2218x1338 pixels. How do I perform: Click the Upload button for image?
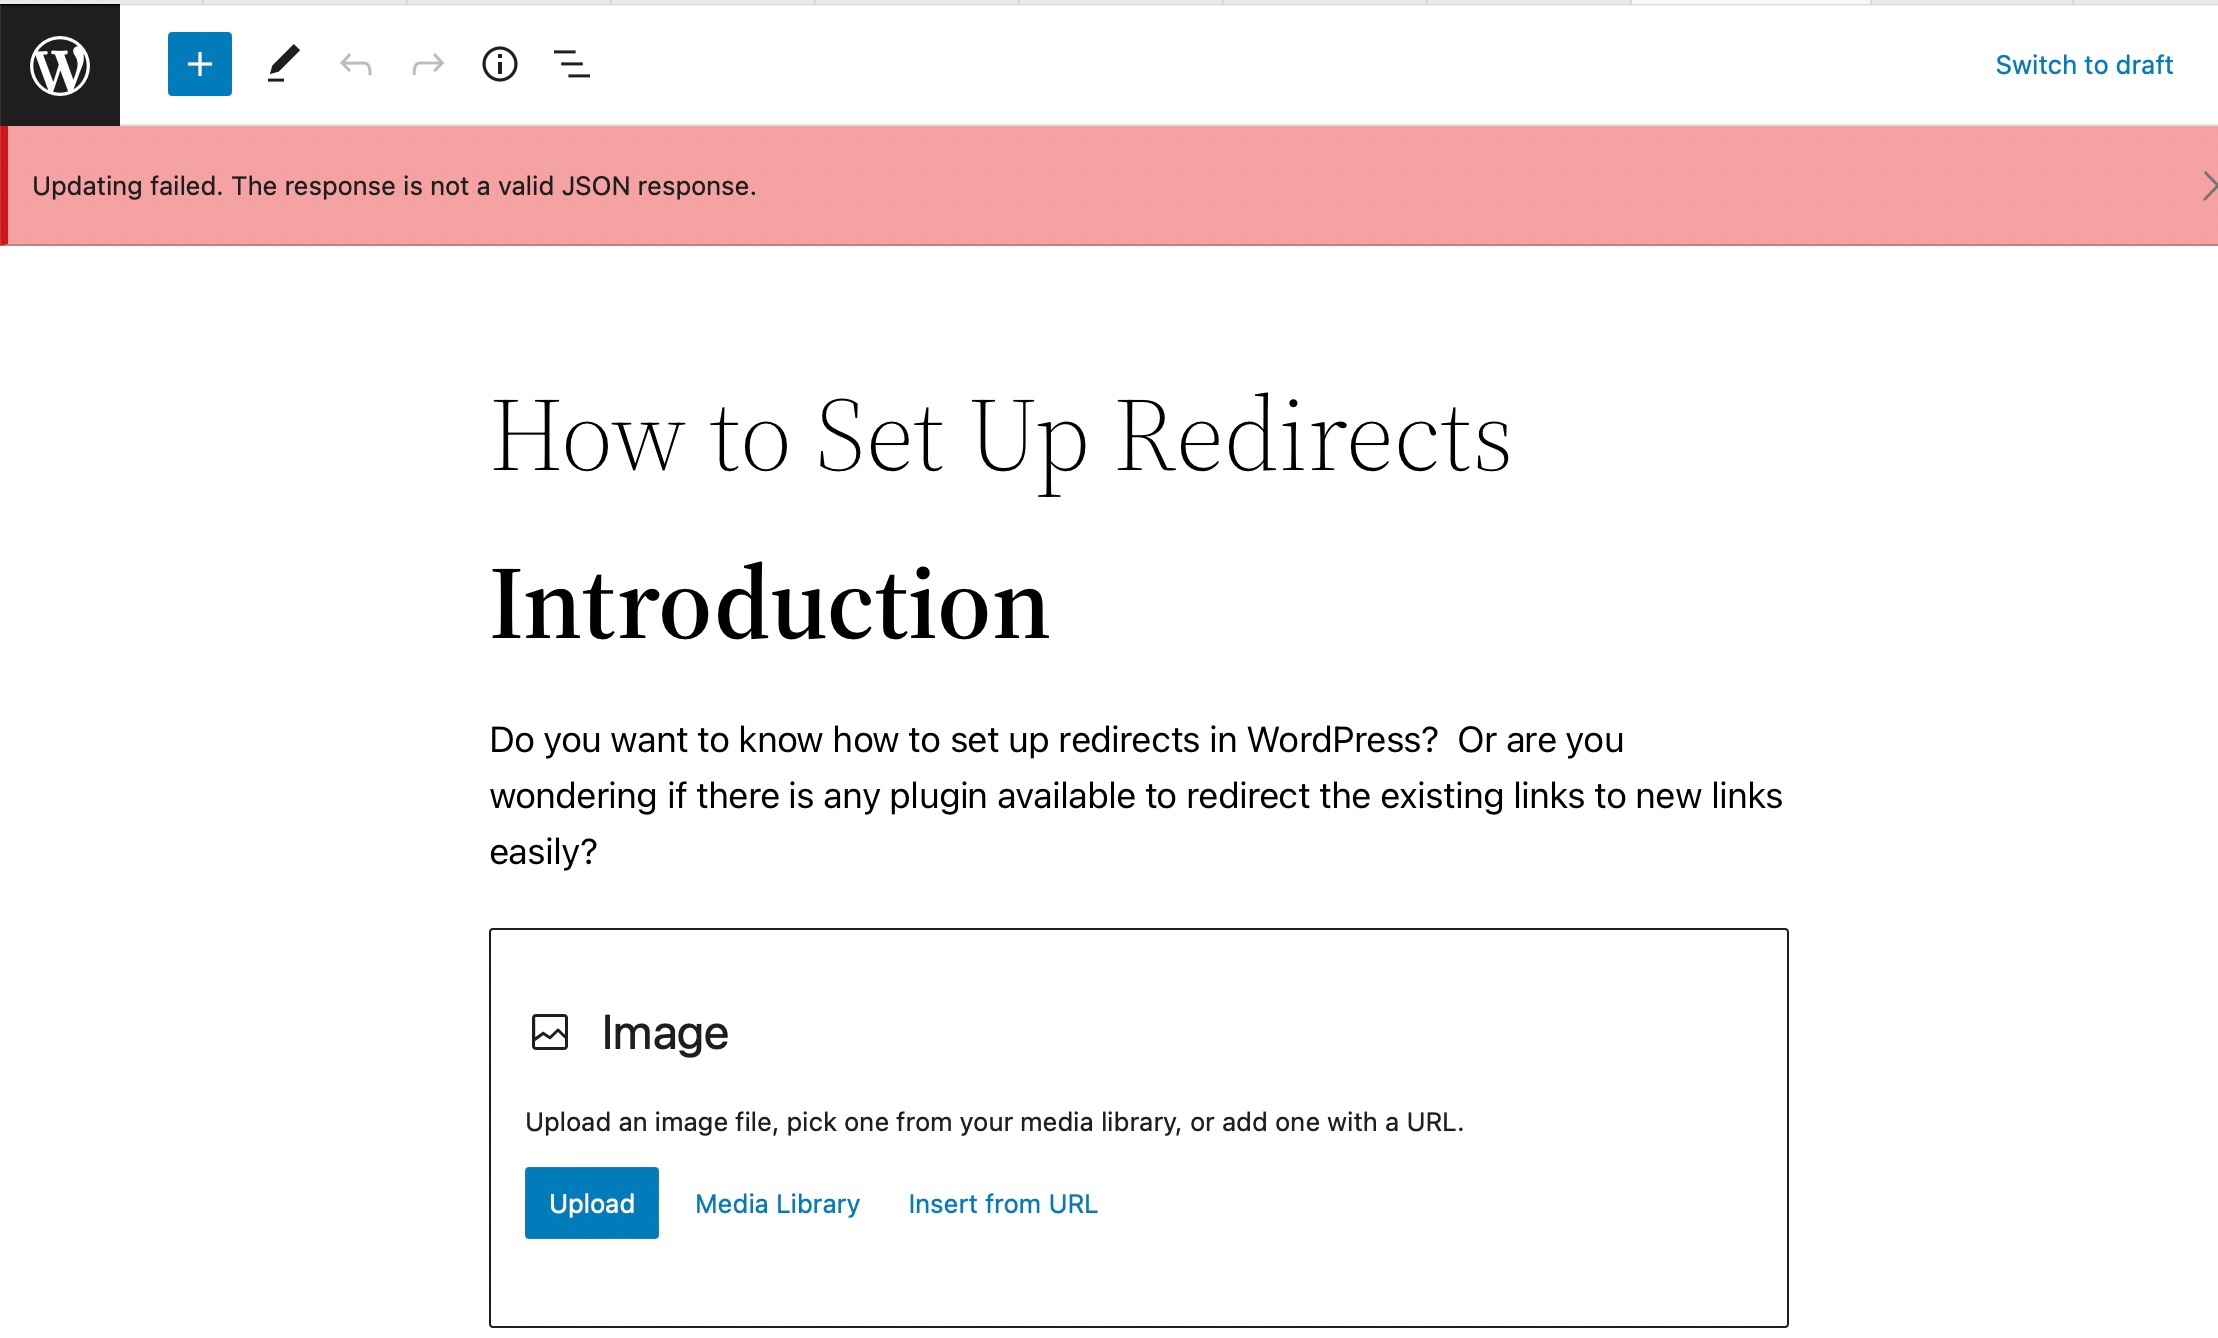[591, 1203]
